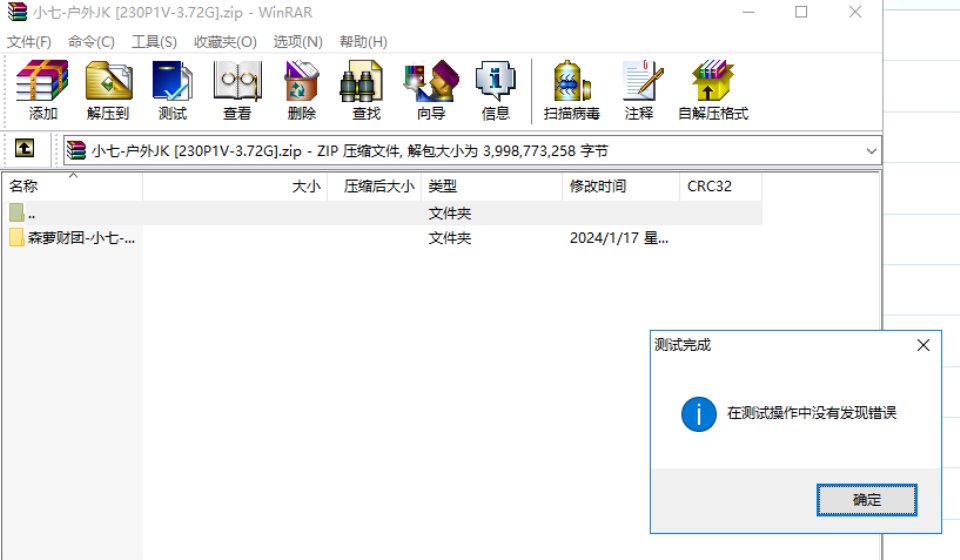
Task: Close the WinRAR main window
Action: pyautogui.click(x=855, y=12)
